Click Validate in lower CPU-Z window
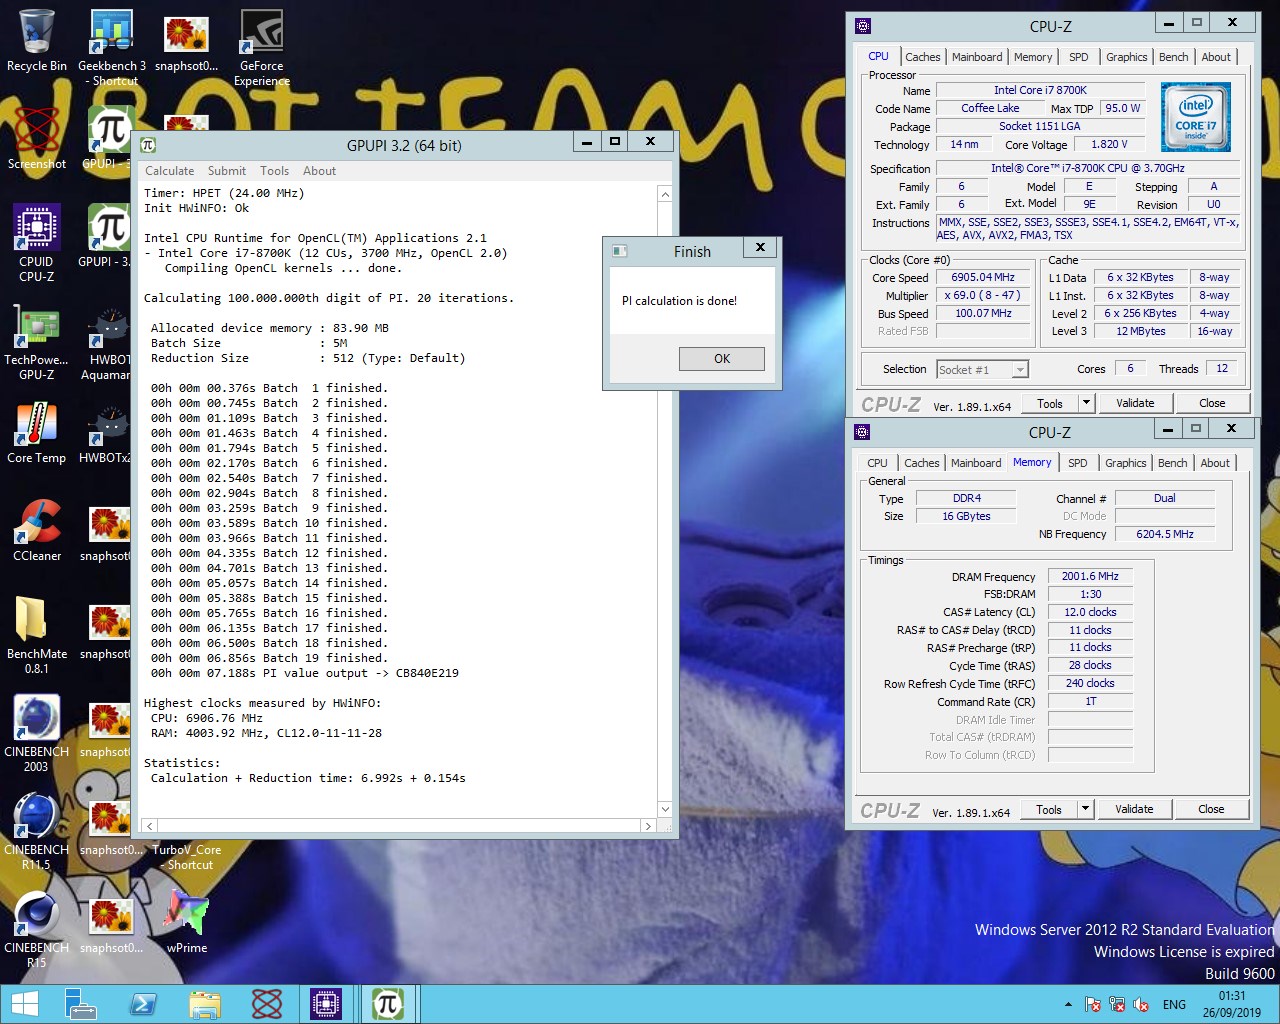This screenshot has height=1024, width=1280. (x=1134, y=810)
